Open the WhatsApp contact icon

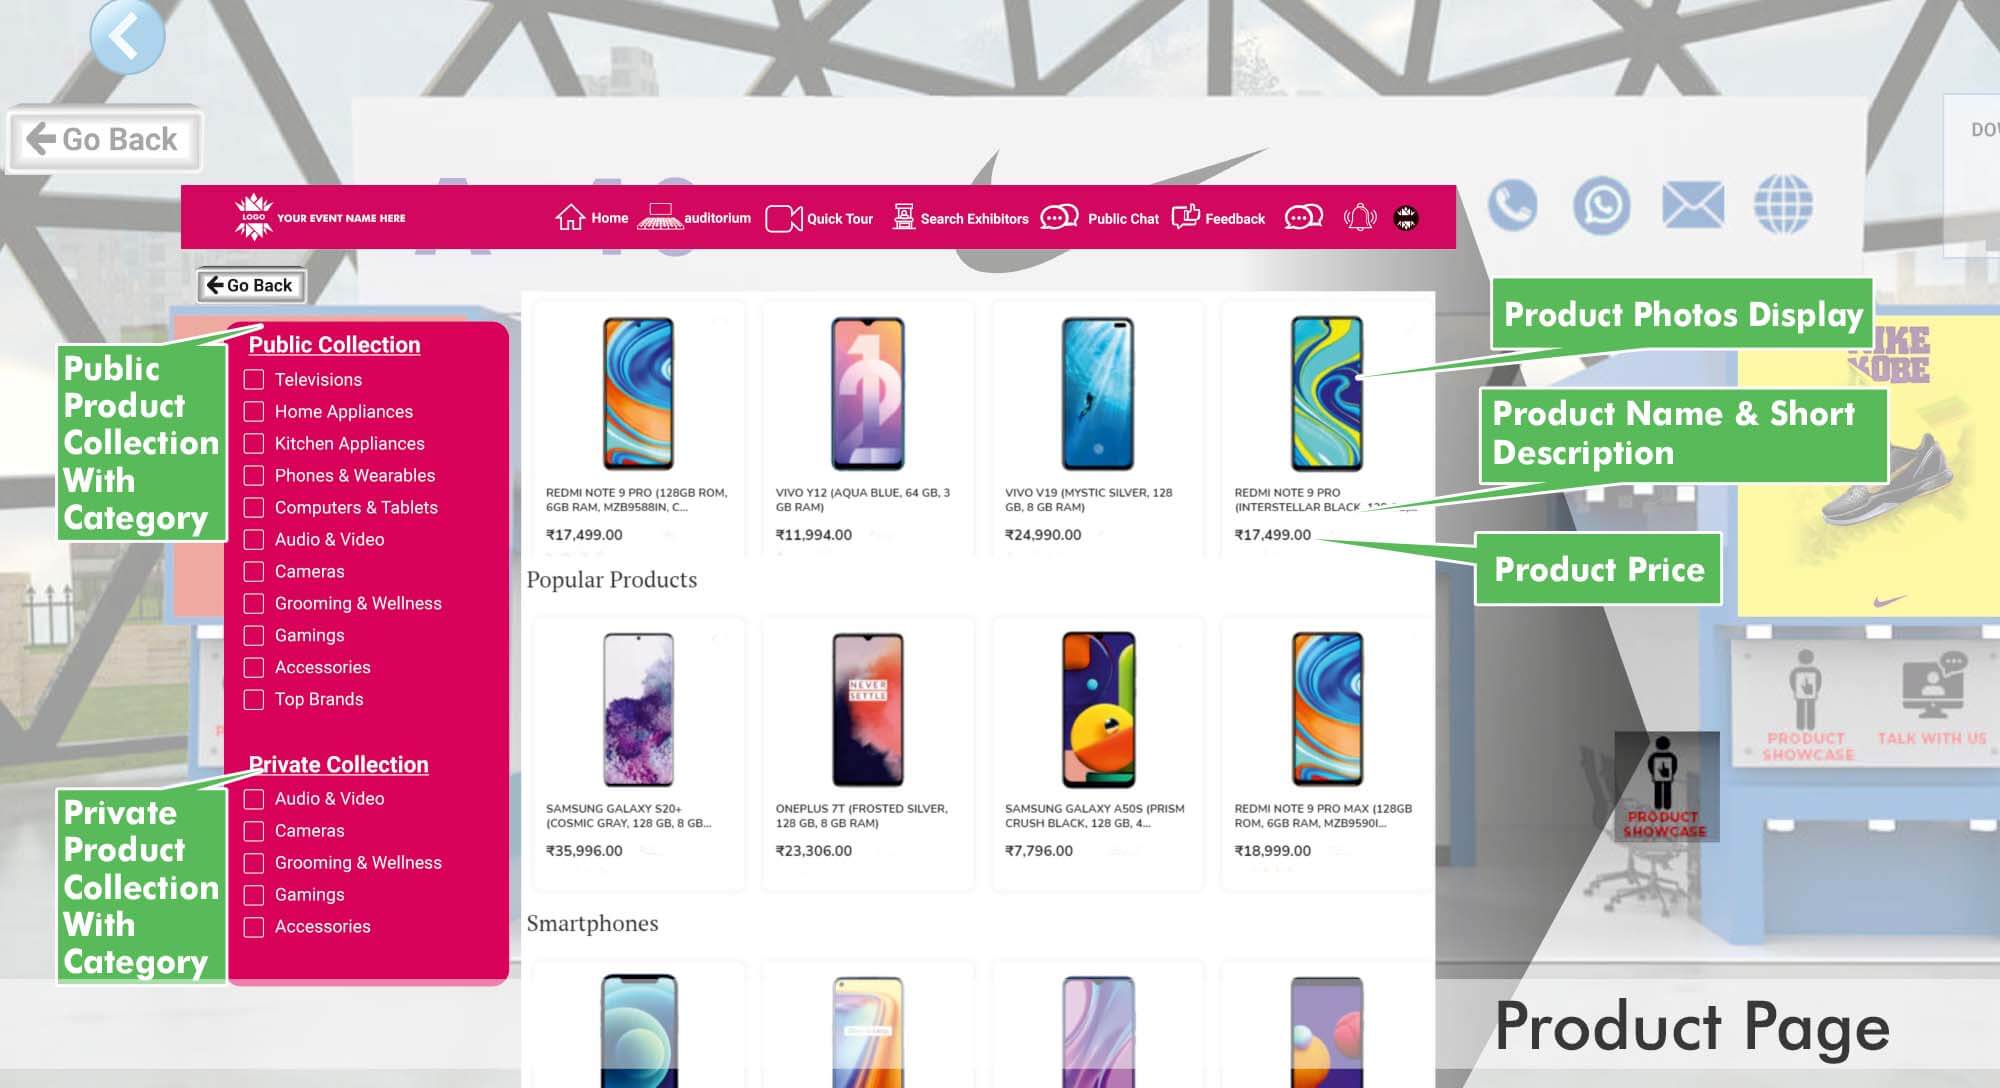coord(1602,205)
